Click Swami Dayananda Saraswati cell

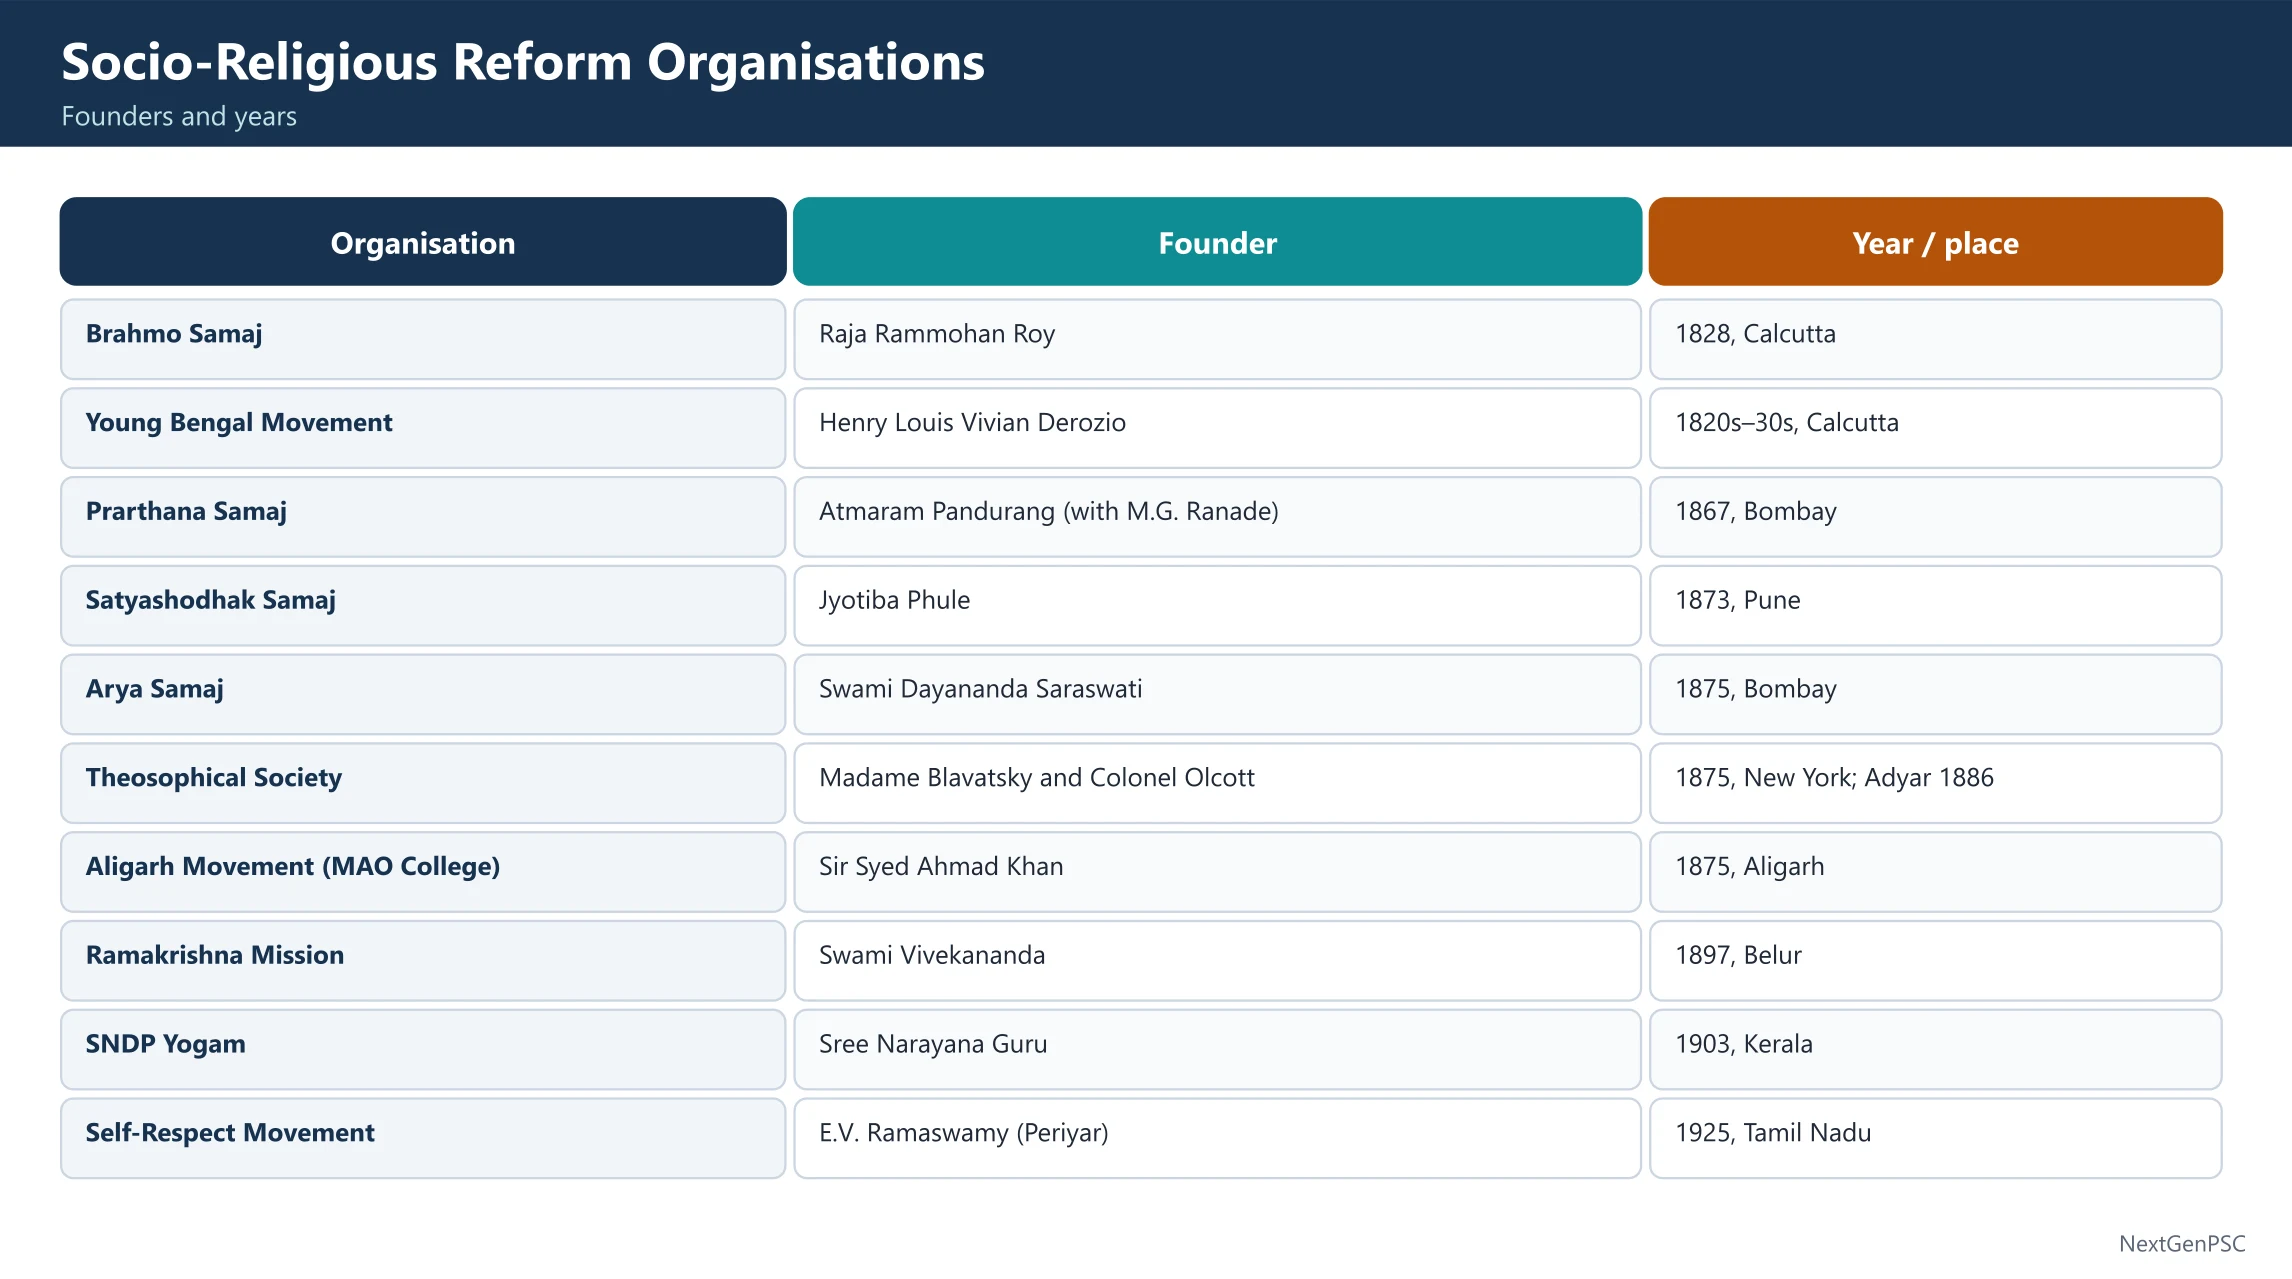point(1217,695)
